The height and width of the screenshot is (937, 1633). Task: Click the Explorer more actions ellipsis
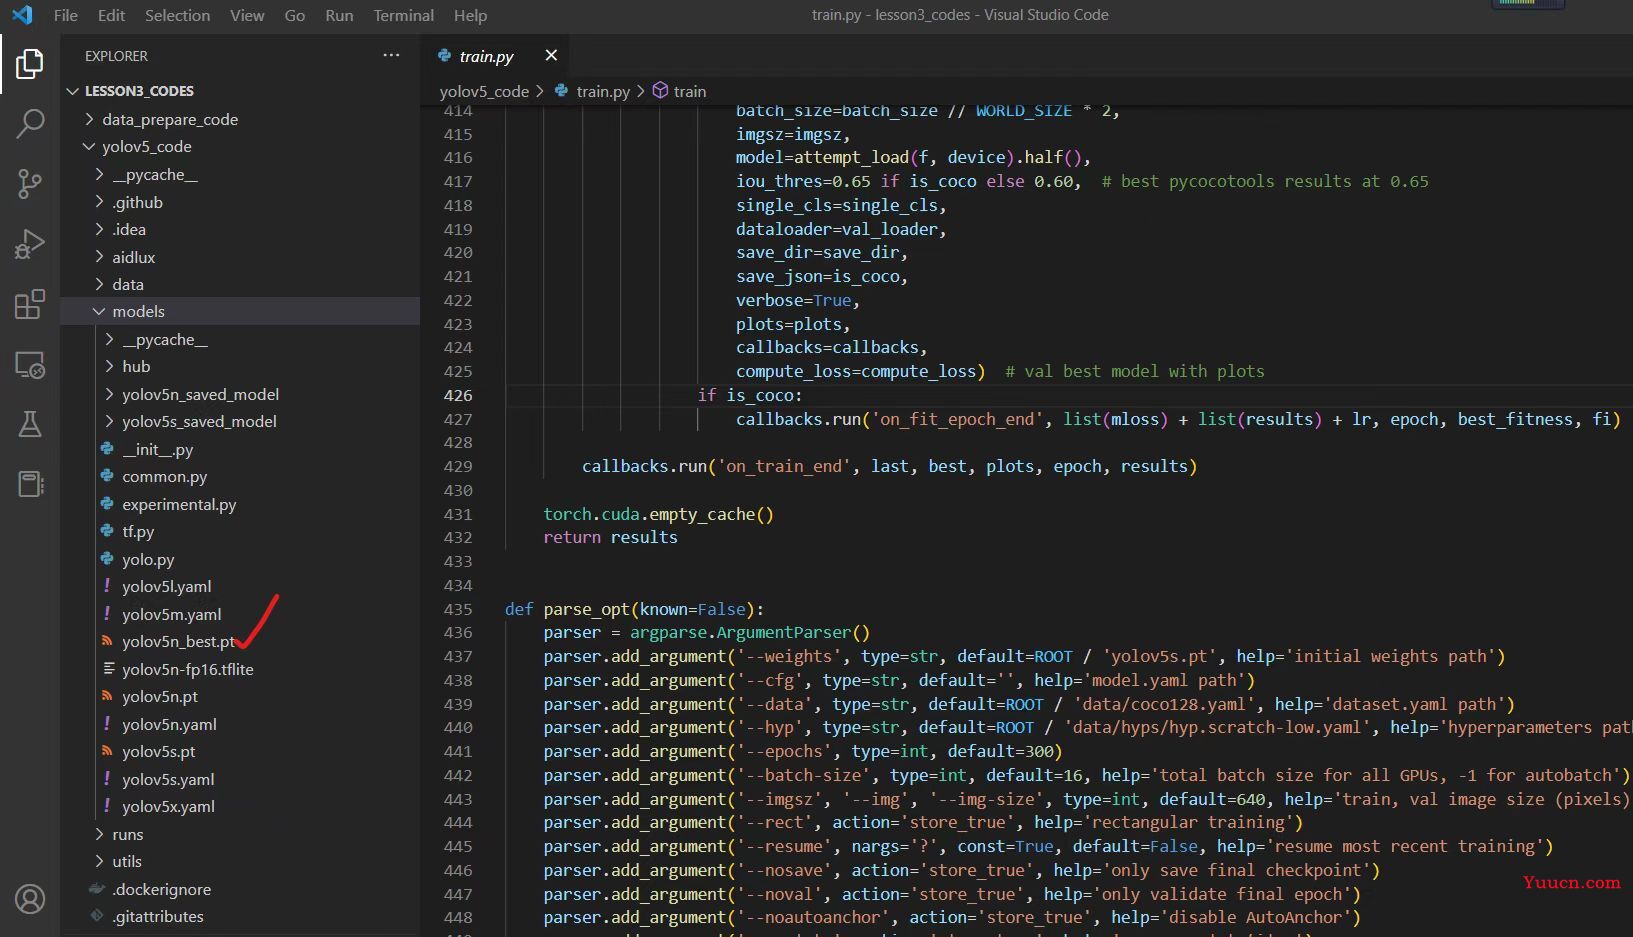pos(391,55)
